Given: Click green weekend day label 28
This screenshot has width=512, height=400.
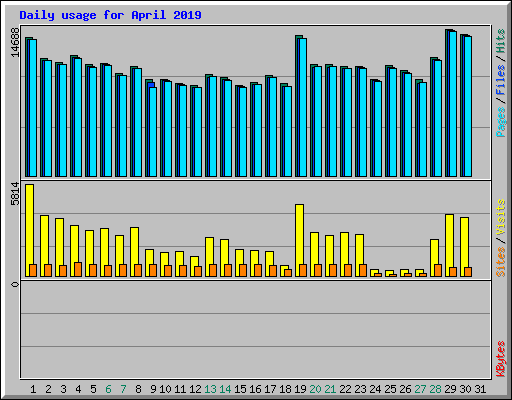Looking at the screenshot, I should click(435, 389).
